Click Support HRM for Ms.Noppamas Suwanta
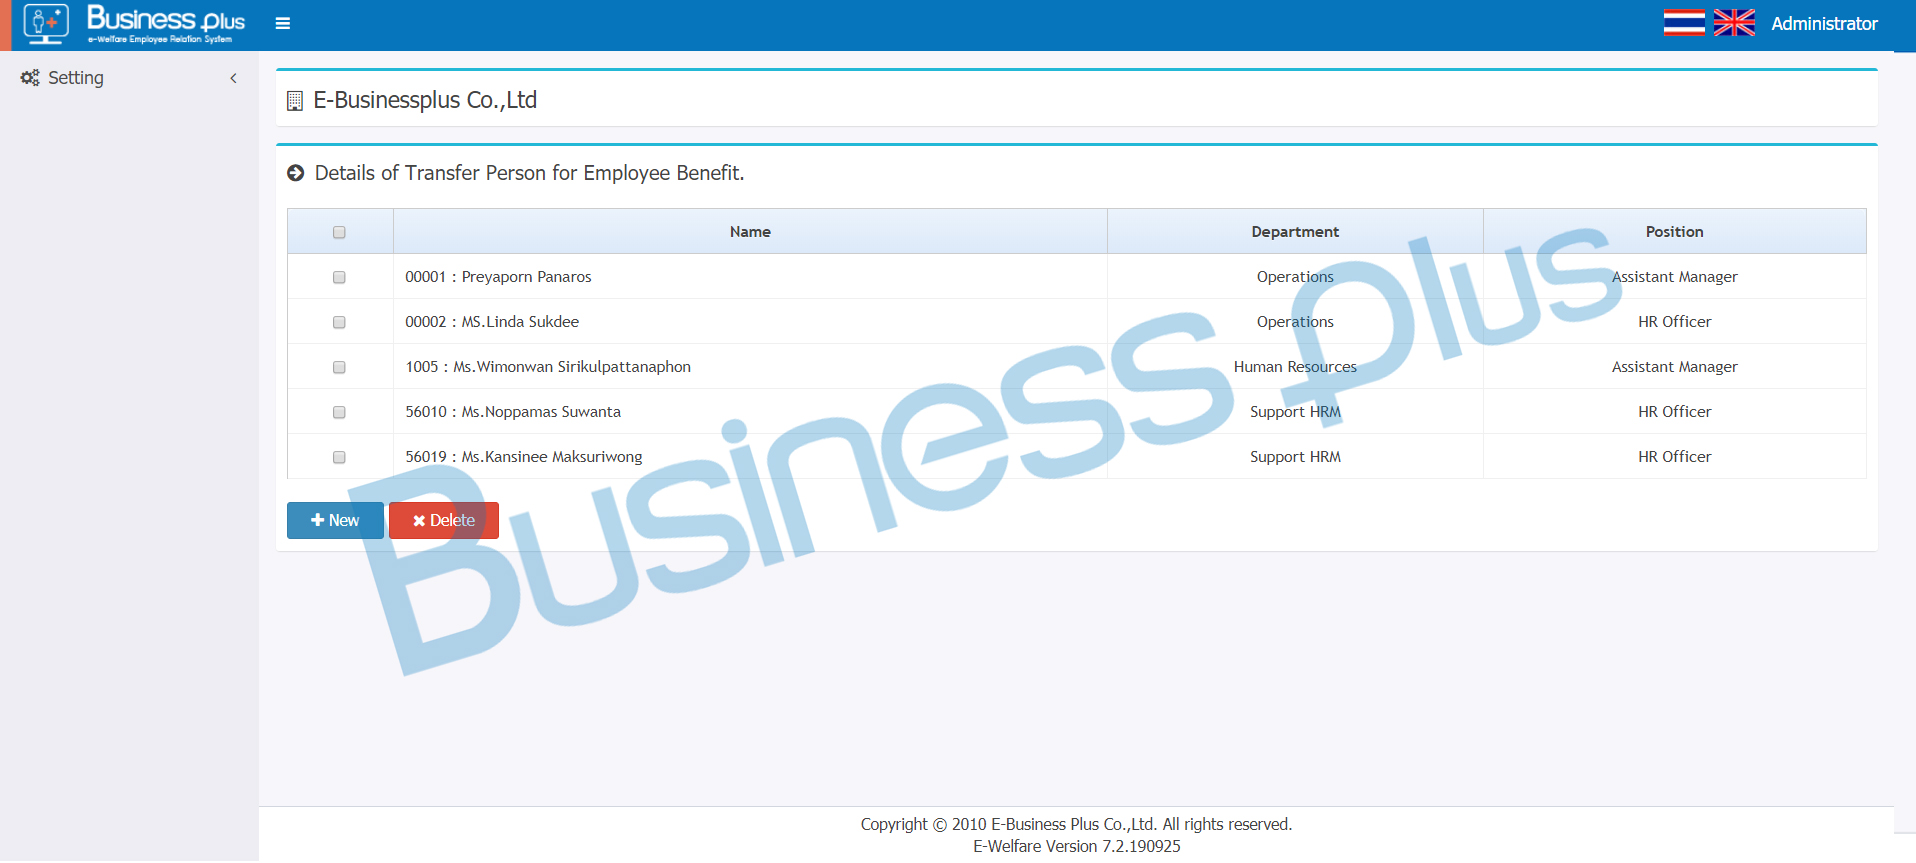The height and width of the screenshot is (863, 1916). click(1295, 412)
